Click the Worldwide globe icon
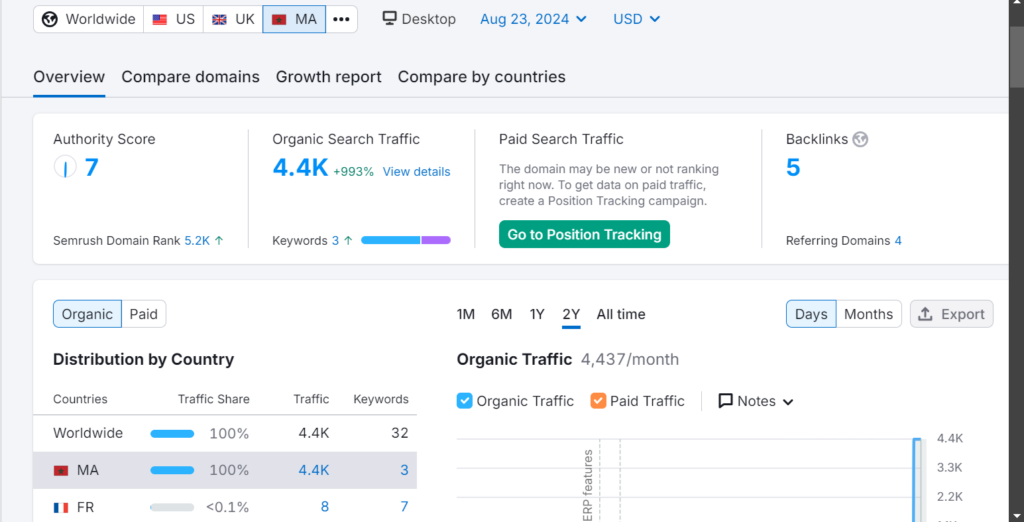1024x522 pixels. point(50,19)
